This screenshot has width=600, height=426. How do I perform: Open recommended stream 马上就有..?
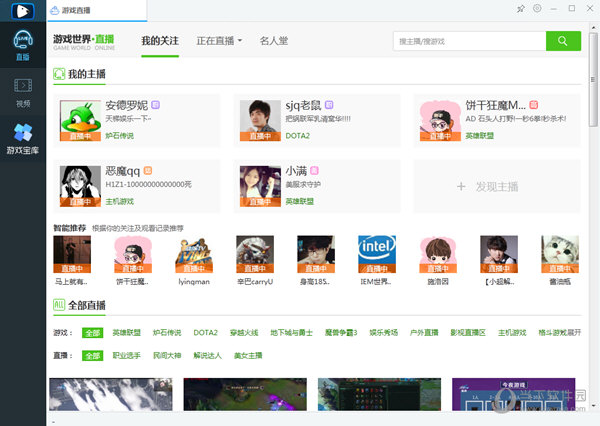(x=72, y=254)
